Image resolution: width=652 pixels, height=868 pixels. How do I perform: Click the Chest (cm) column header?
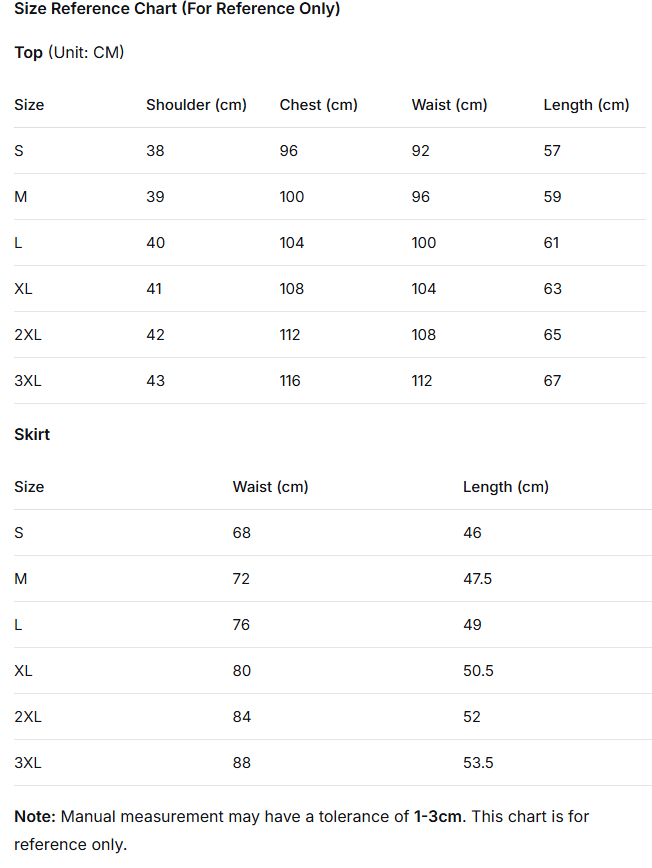[318, 105]
